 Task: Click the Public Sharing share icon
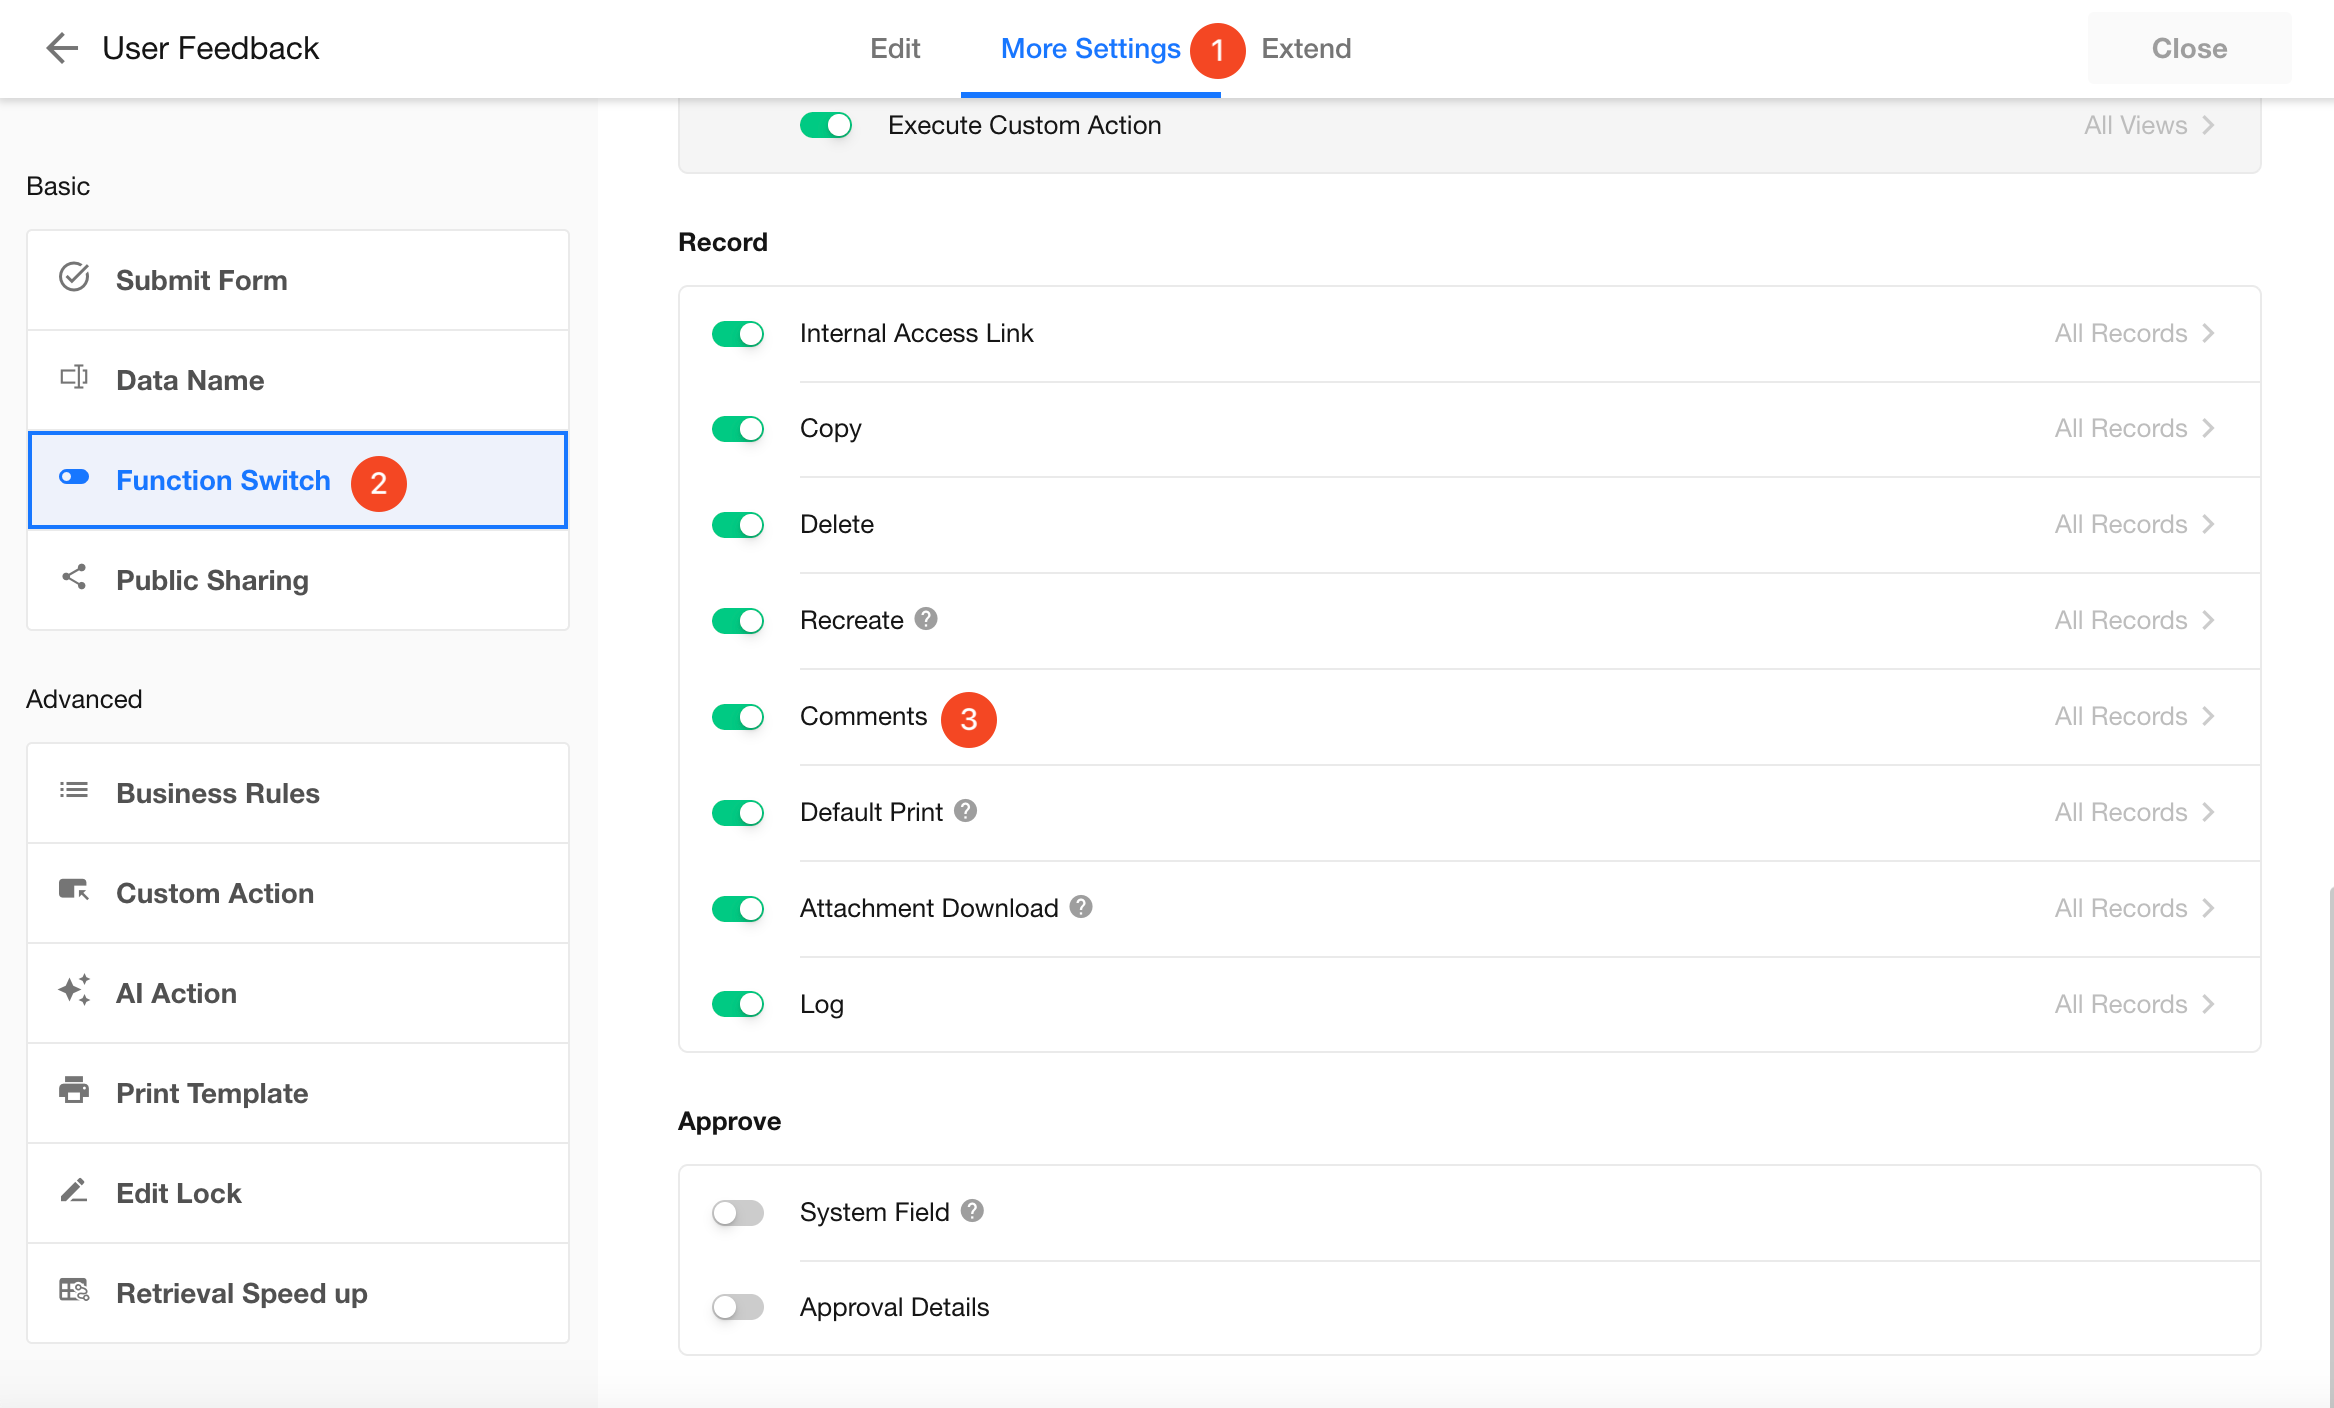click(x=74, y=577)
